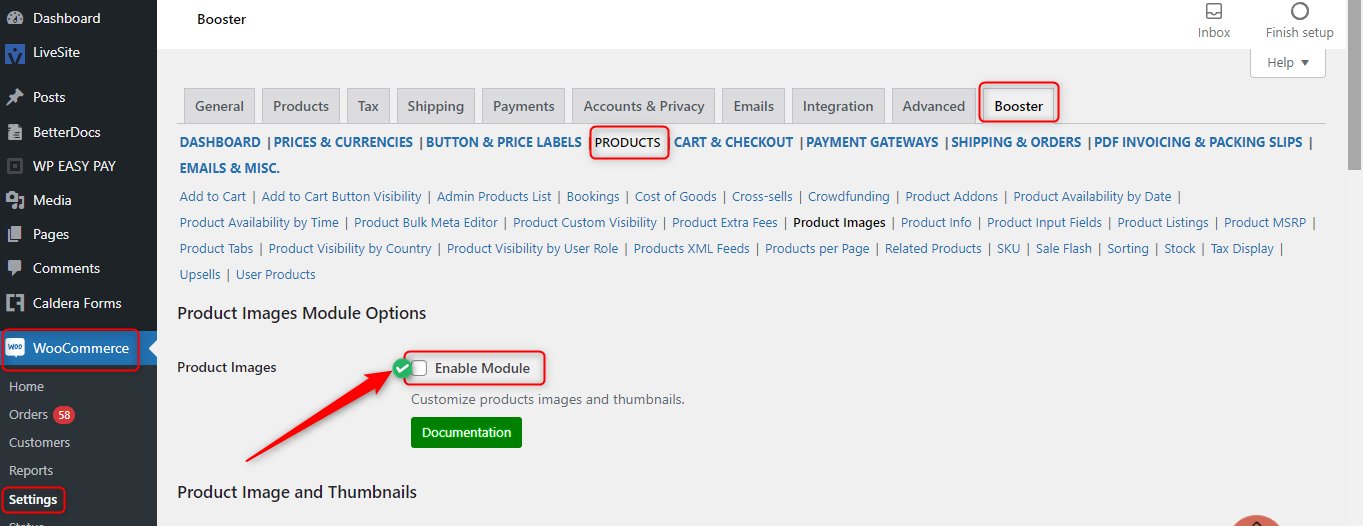Viewport: 1363px width, 526px height.
Task: Open Product MSRP link
Action: pos(1266,222)
